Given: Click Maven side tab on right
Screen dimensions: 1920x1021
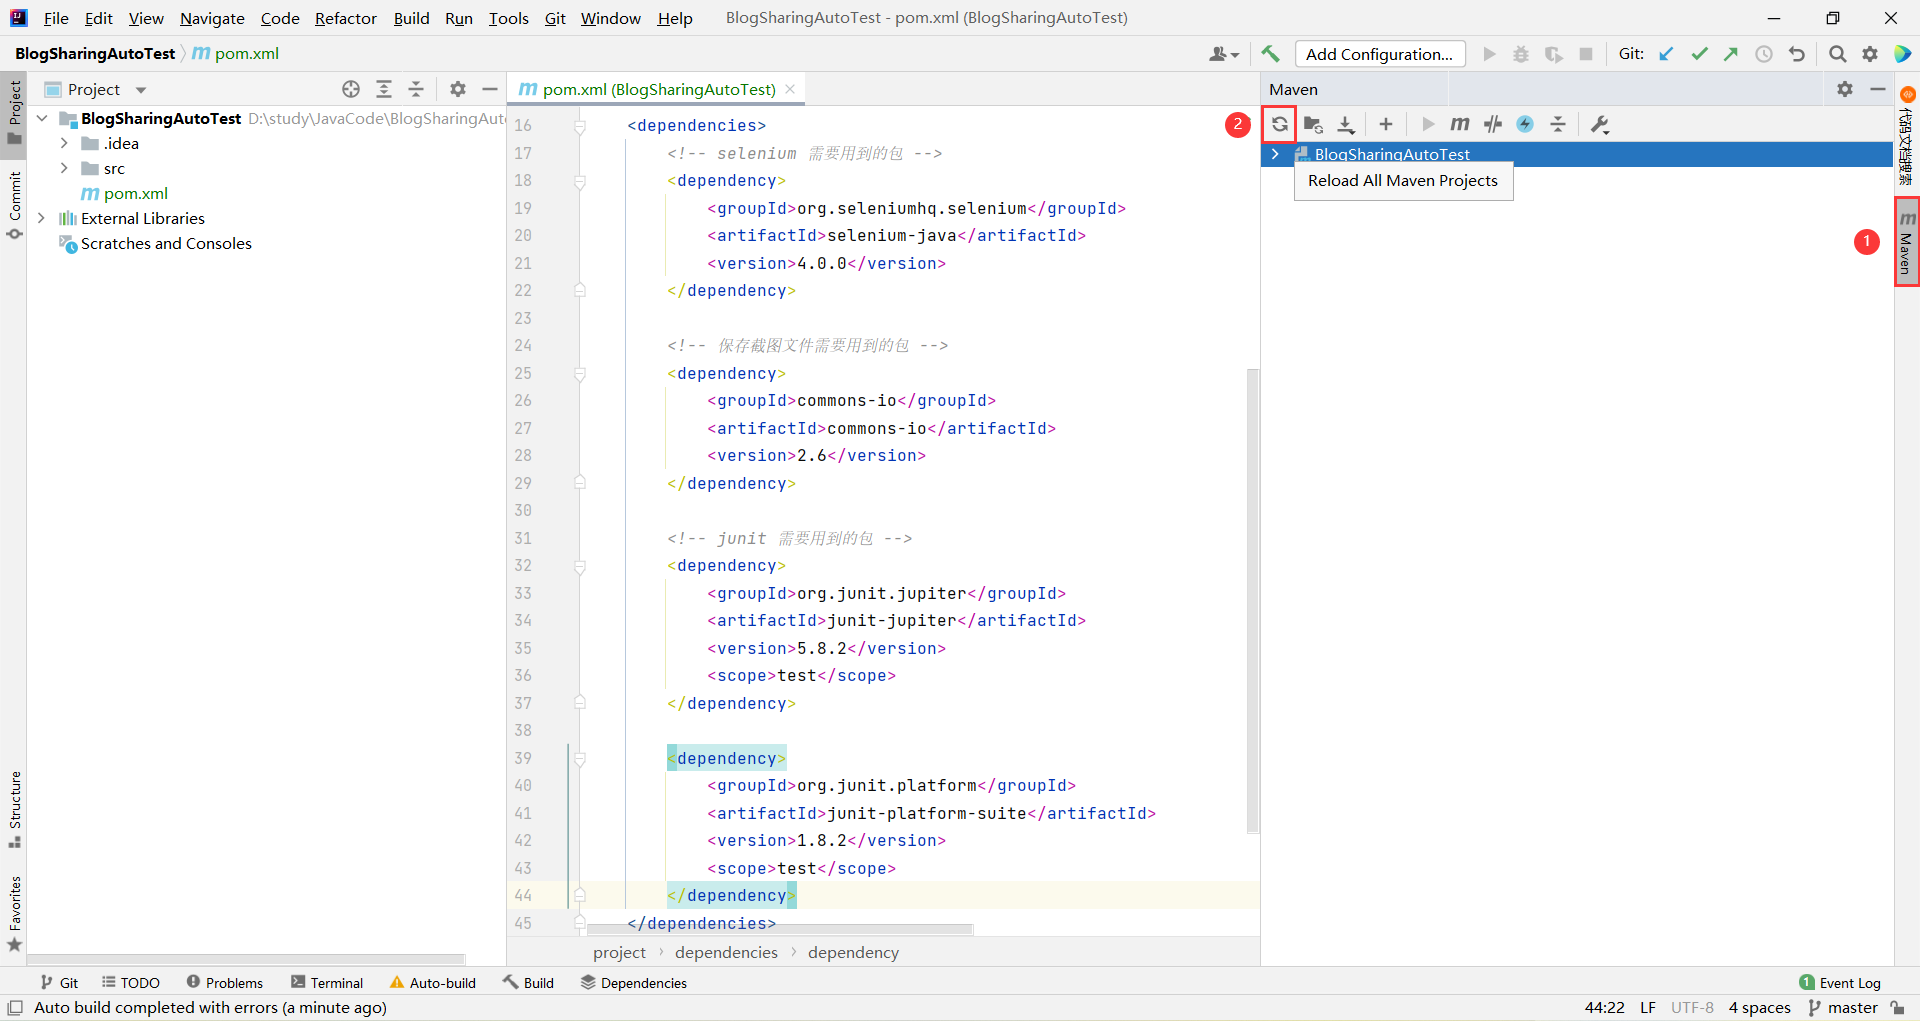Looking at the screenshot, I should [1907, 242].
